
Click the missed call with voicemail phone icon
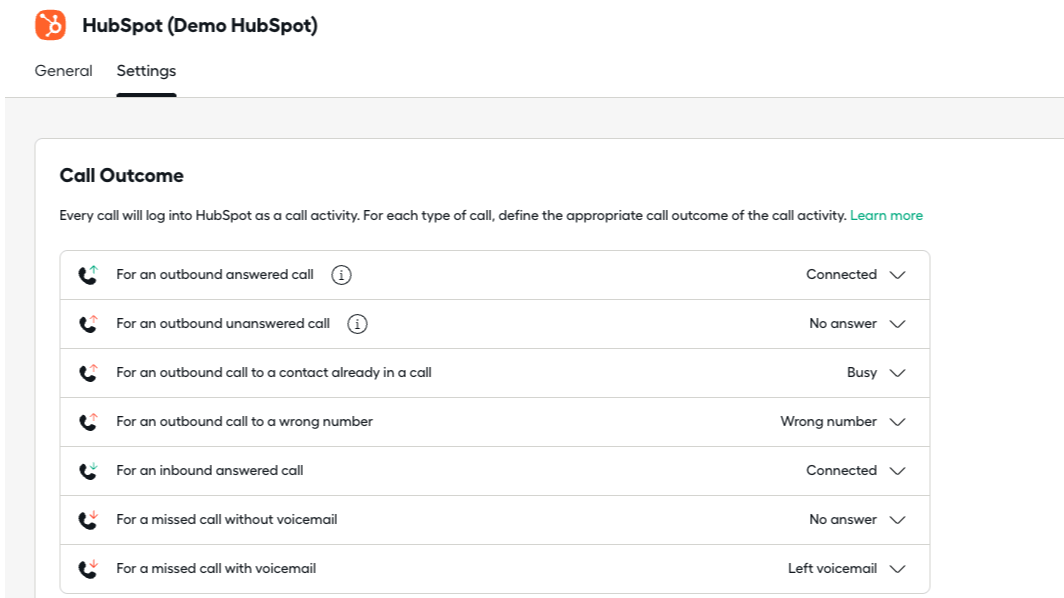tap(88, 568)
